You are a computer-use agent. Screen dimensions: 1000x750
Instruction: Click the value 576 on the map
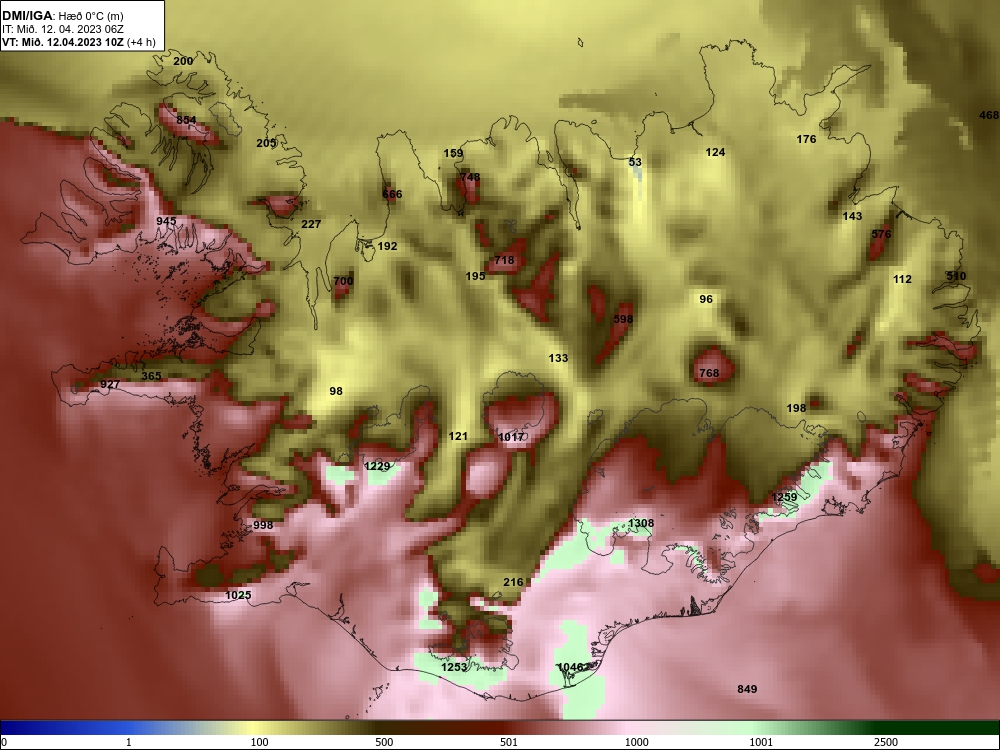(881, 234)
